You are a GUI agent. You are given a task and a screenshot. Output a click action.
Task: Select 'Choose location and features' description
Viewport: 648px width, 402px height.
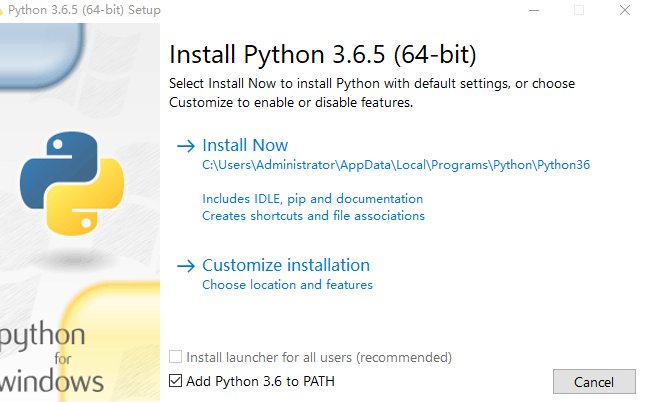tap(287, 285)
